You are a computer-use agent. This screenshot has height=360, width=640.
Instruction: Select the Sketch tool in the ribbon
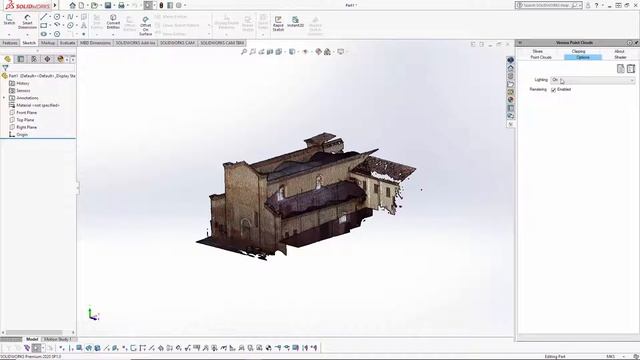[9, 20]
